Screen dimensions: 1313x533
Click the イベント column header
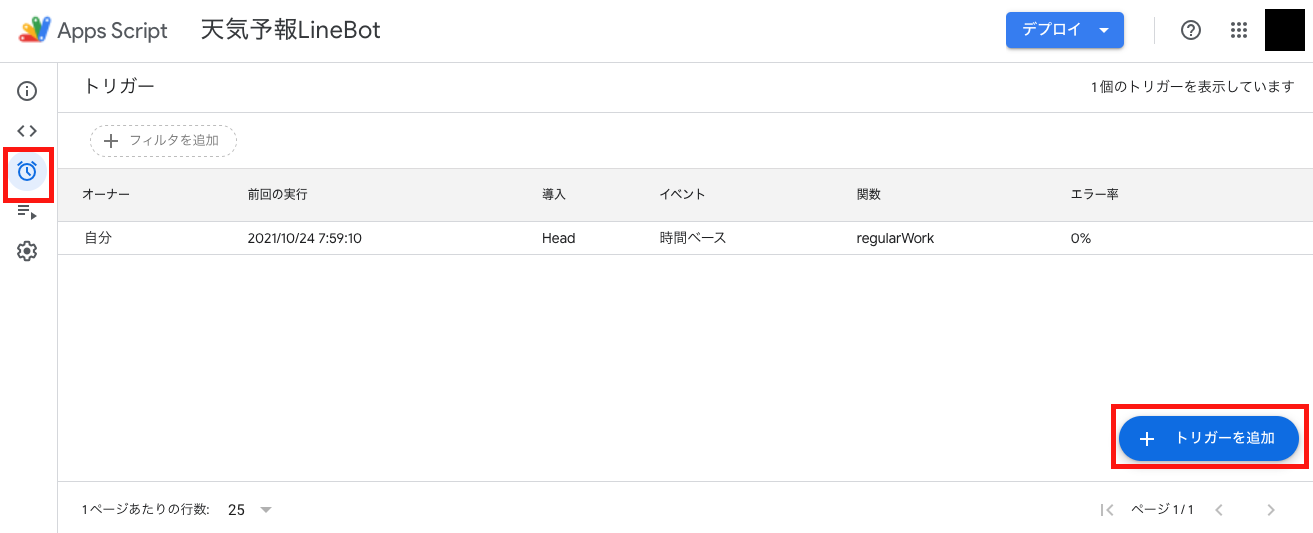(682, 194)
